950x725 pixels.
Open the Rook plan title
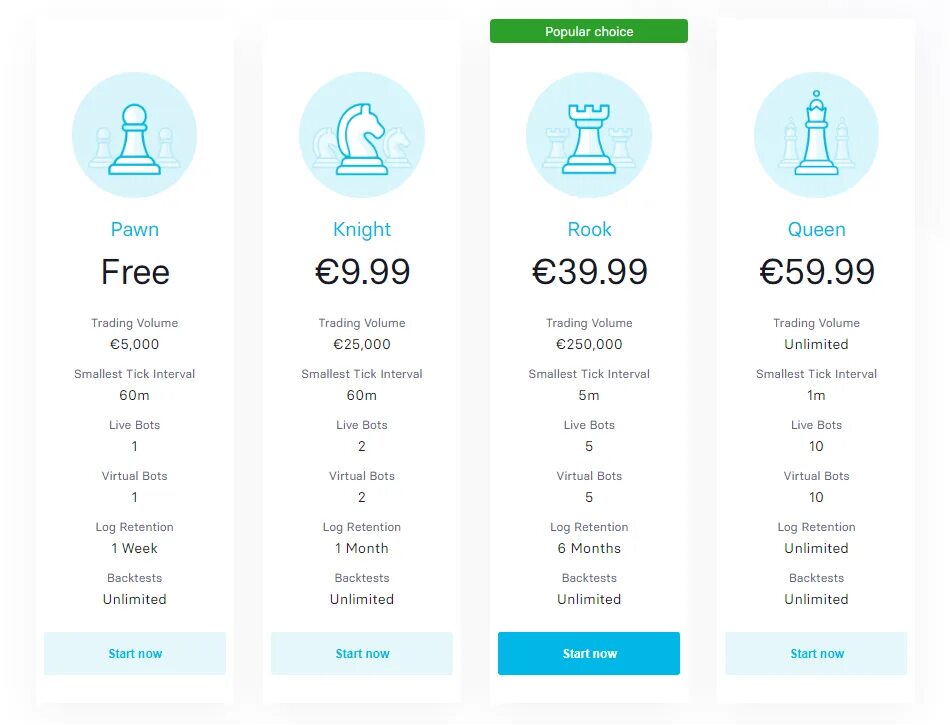point(589,230)
